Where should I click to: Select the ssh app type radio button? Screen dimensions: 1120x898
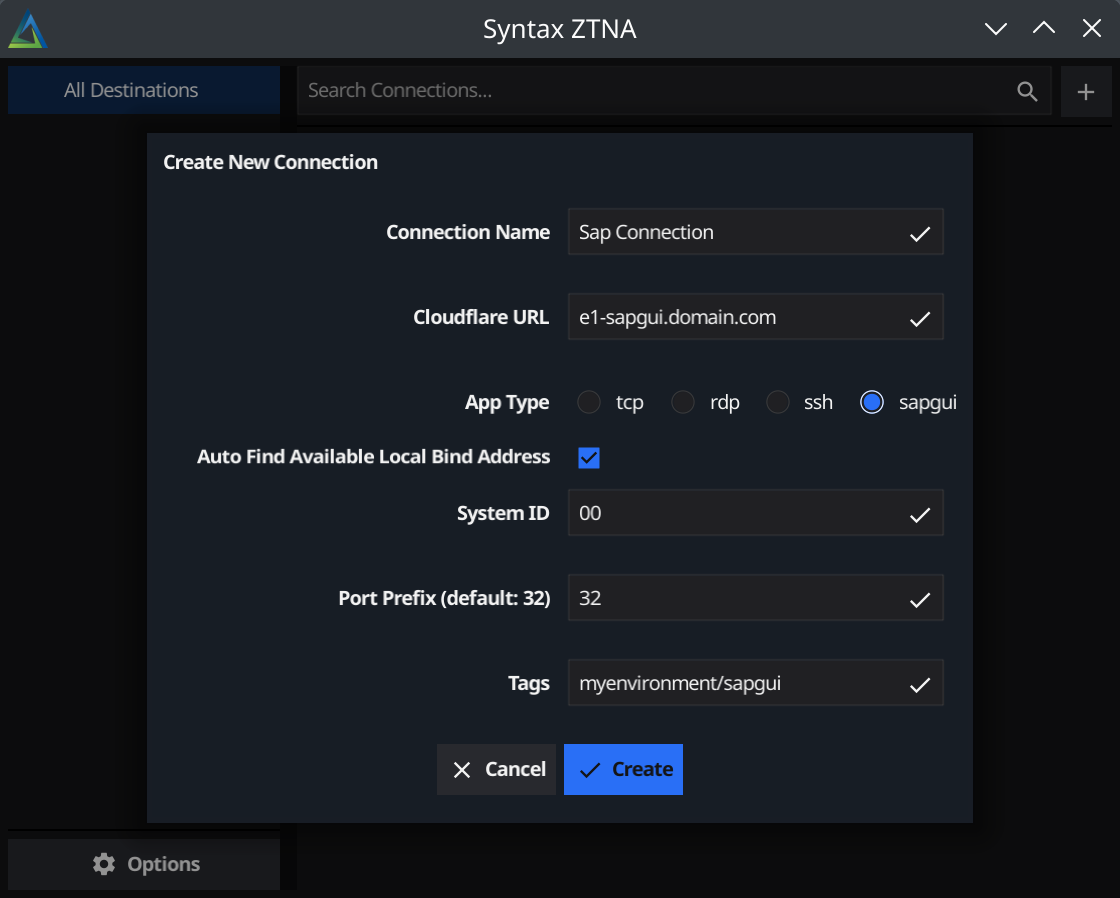tap(777, 401)
